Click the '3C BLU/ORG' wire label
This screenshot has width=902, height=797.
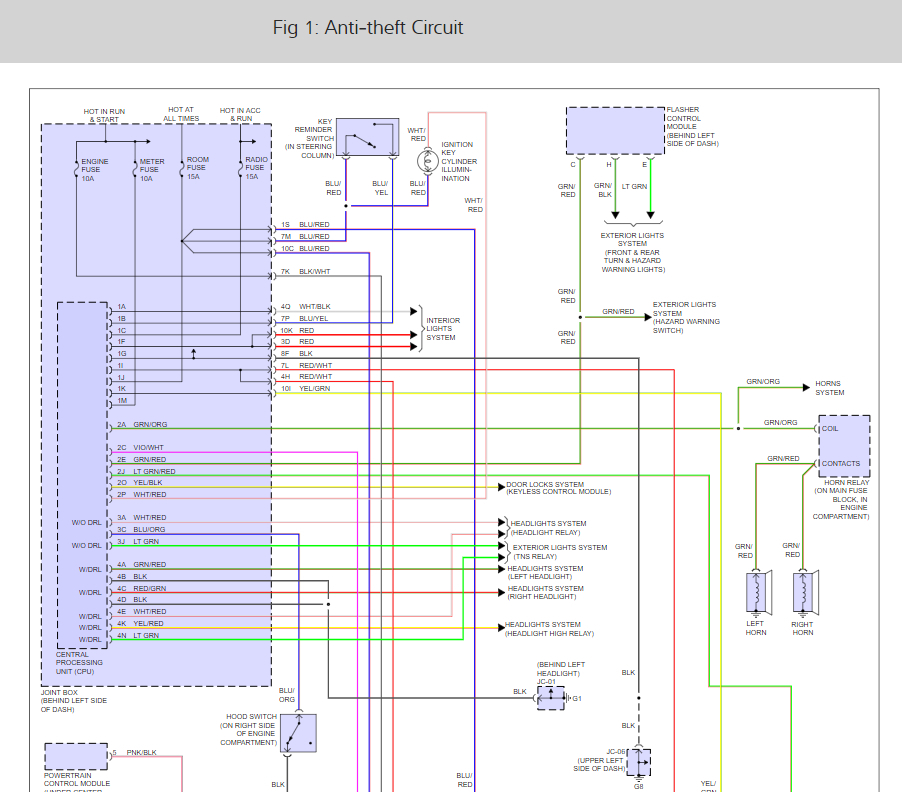click(x=141, y=529)
